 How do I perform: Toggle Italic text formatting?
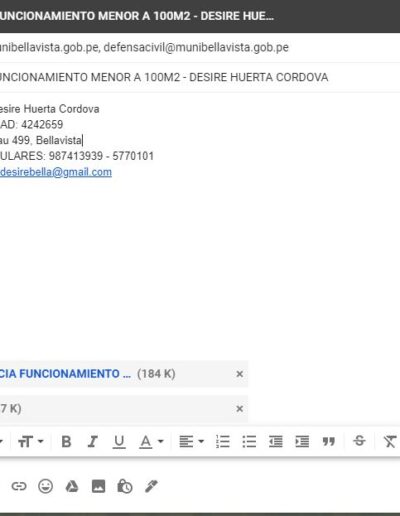click(93, 441)
